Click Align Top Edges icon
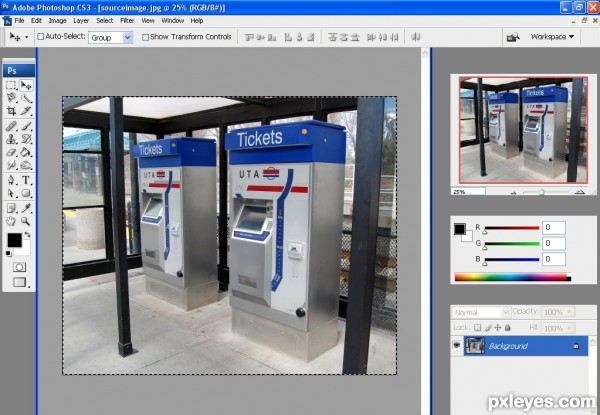Image resolution: width=600 pixels, height=415 pixels. tap(249, 37)
